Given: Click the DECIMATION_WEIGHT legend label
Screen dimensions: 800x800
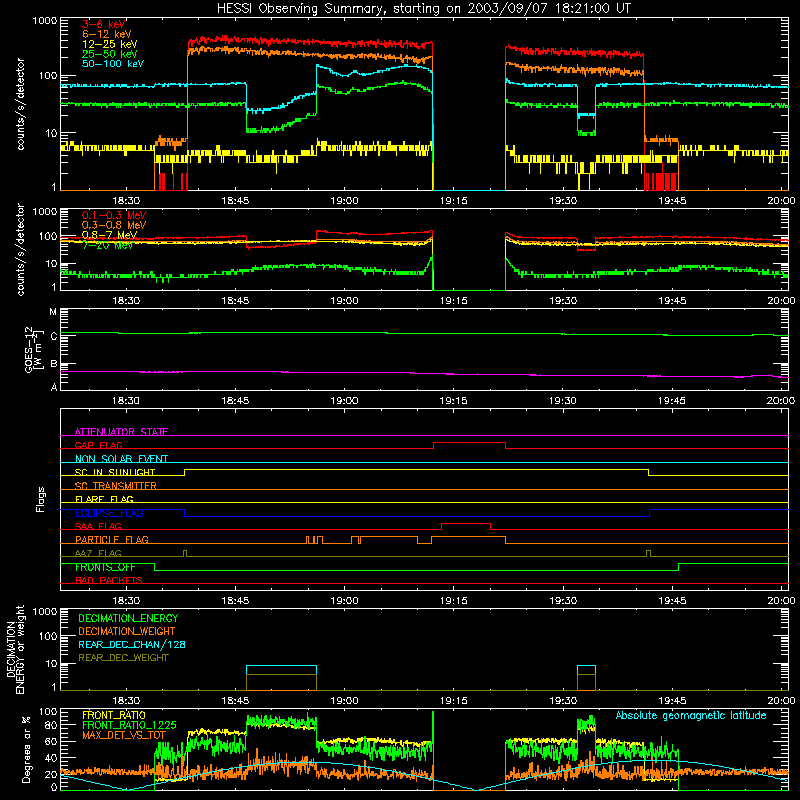Looking at the screenshot, I should [x=127, y=631].
